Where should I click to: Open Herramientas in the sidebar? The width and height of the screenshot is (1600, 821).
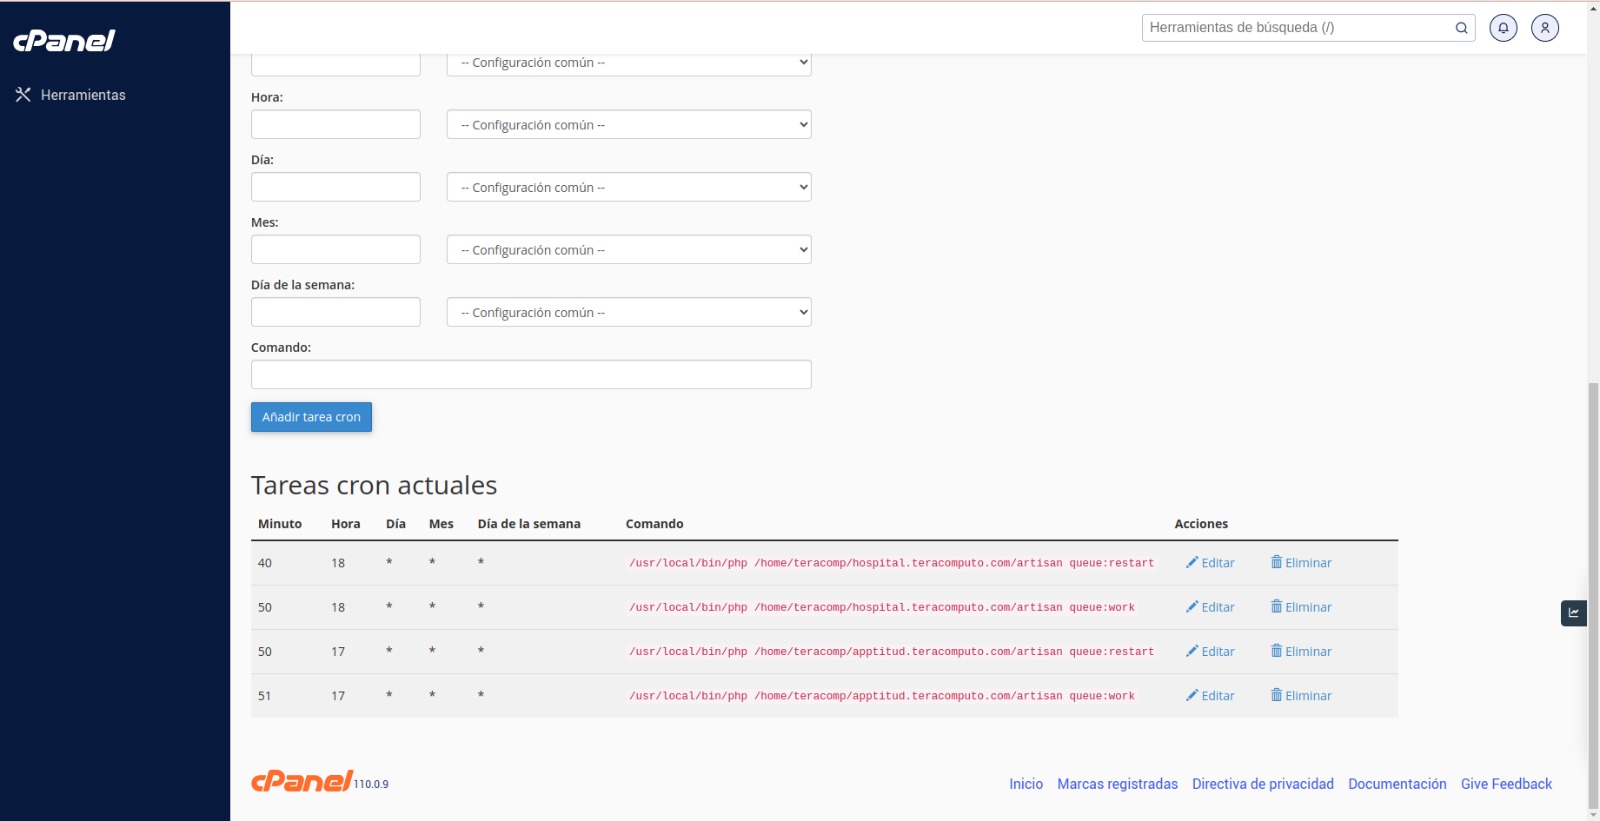(x=70, y=95)
